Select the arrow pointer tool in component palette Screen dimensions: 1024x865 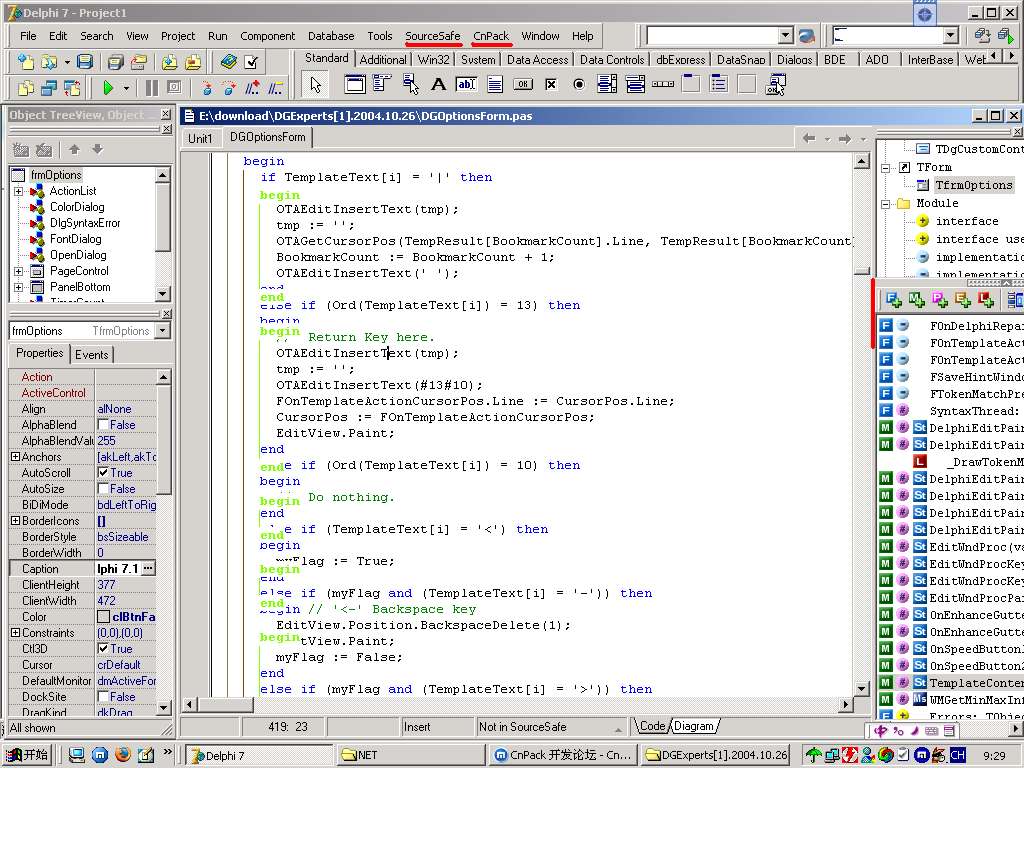315,85
